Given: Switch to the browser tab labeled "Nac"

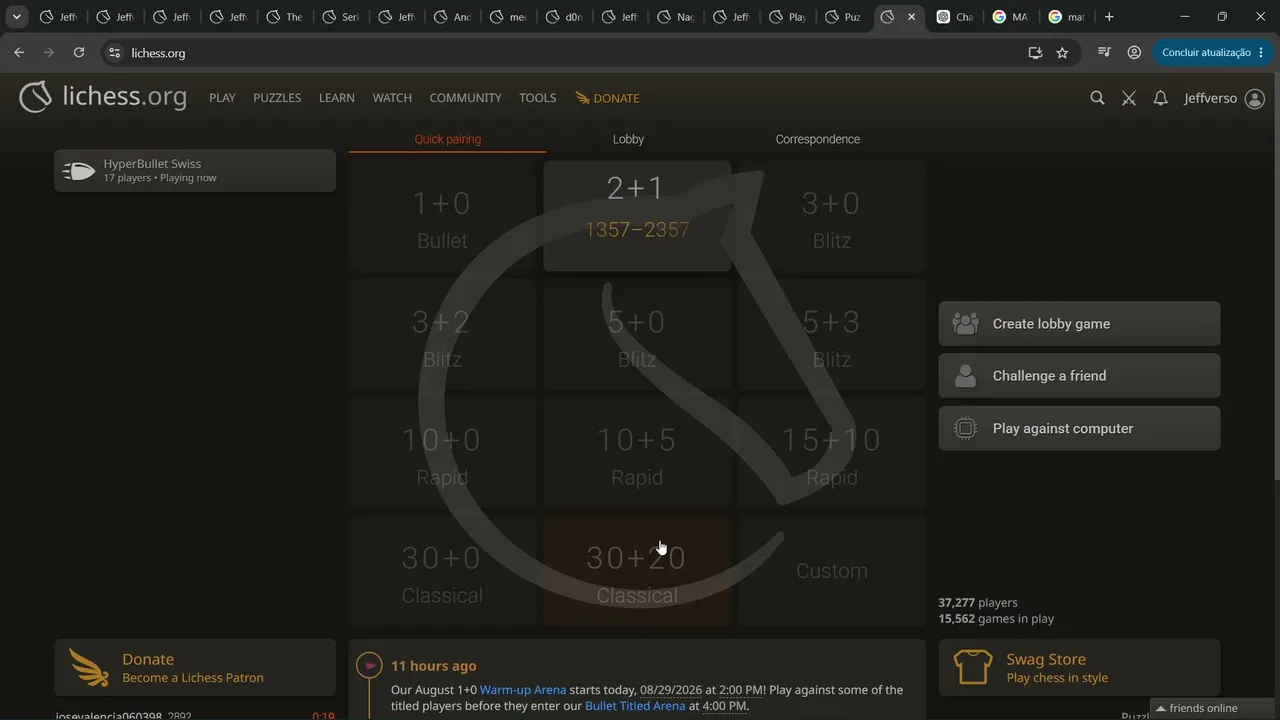Looking at the screenshot, I should pos(675,17).
